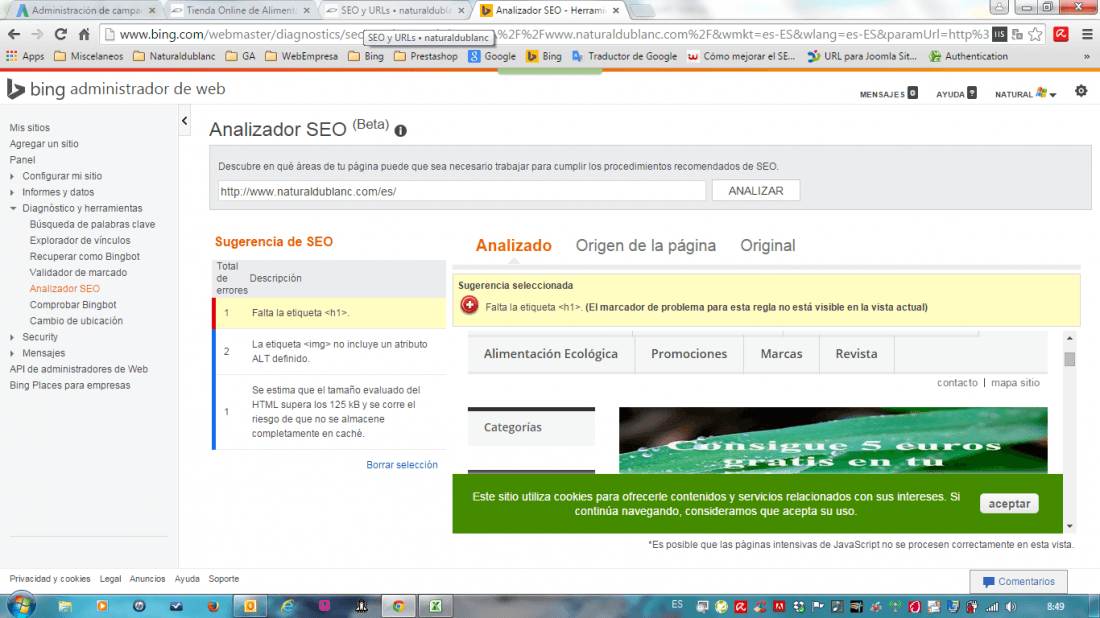
Task: Click the browser forward arrow
Action: point(37,34)
